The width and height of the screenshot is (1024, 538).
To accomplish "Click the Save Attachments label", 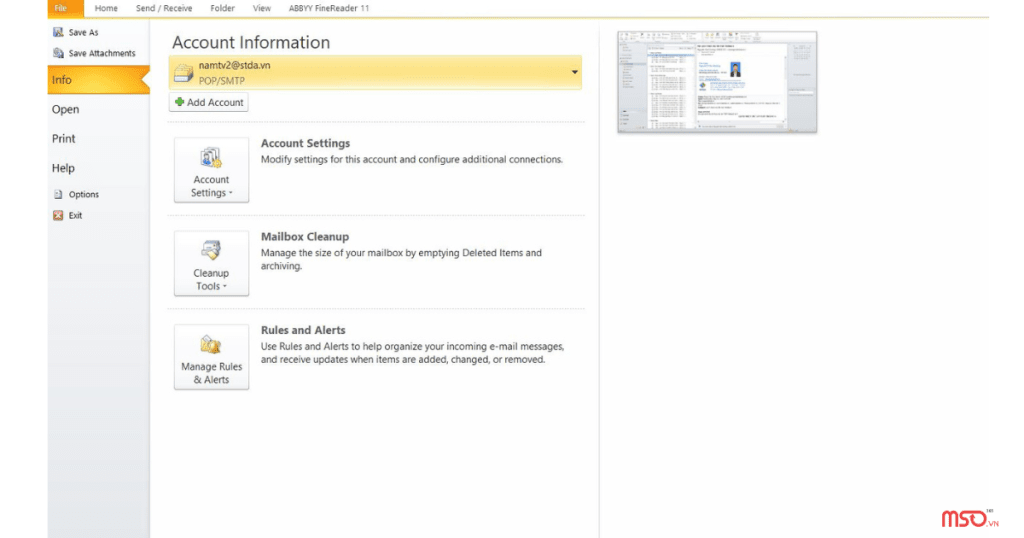I will point(102,53).
